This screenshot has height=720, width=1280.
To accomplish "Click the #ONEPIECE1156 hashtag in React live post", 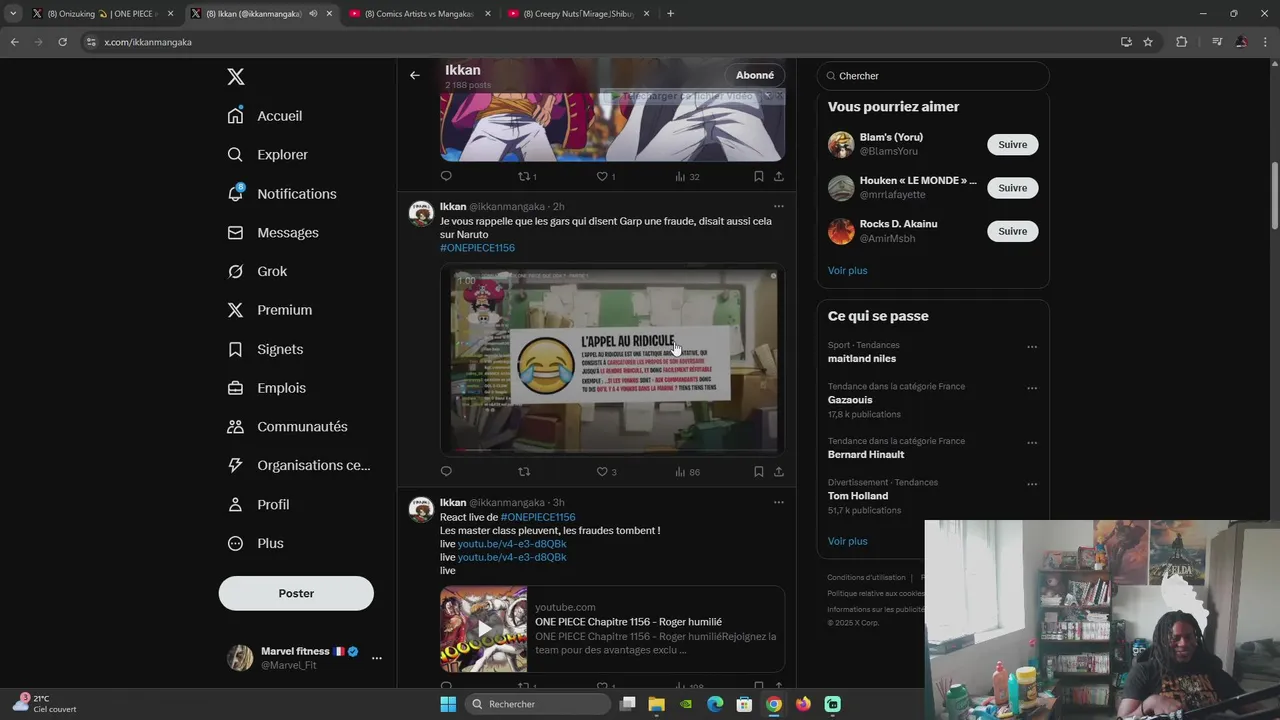I will (x=538, y=517).
